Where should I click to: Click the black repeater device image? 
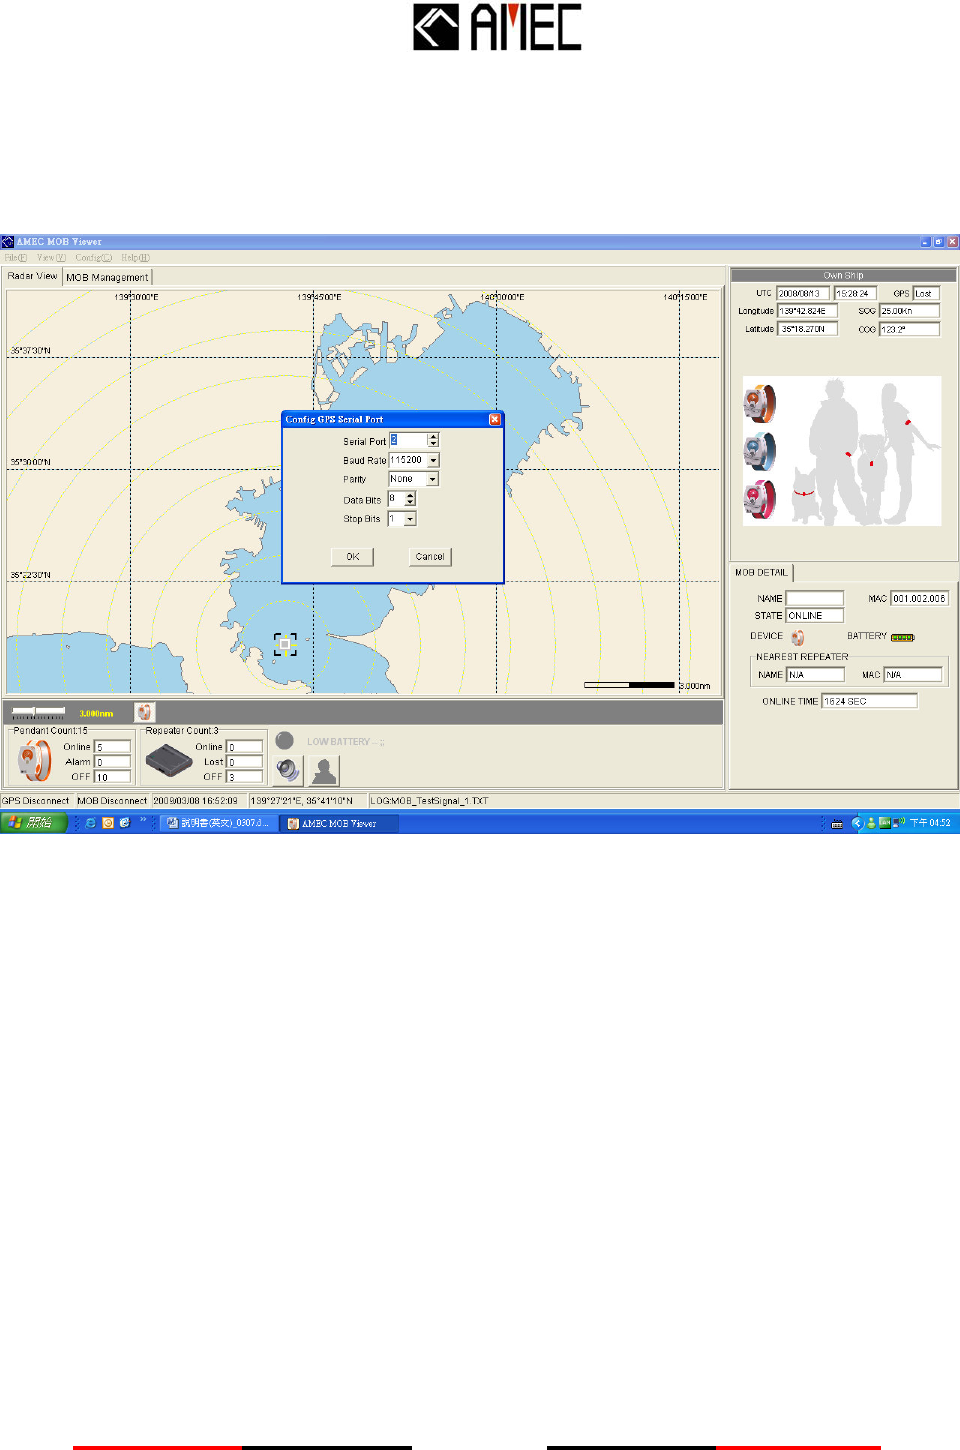click(168, 762)
